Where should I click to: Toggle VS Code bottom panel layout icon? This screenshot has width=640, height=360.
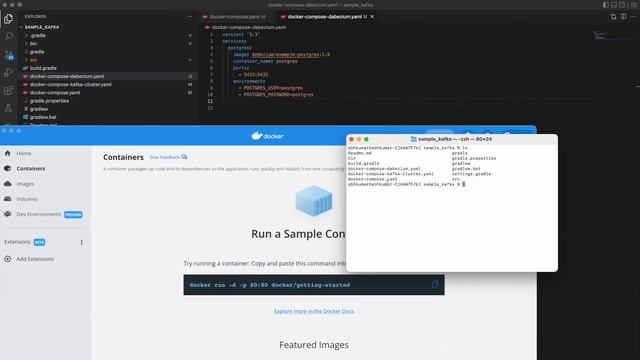(614, 5)
